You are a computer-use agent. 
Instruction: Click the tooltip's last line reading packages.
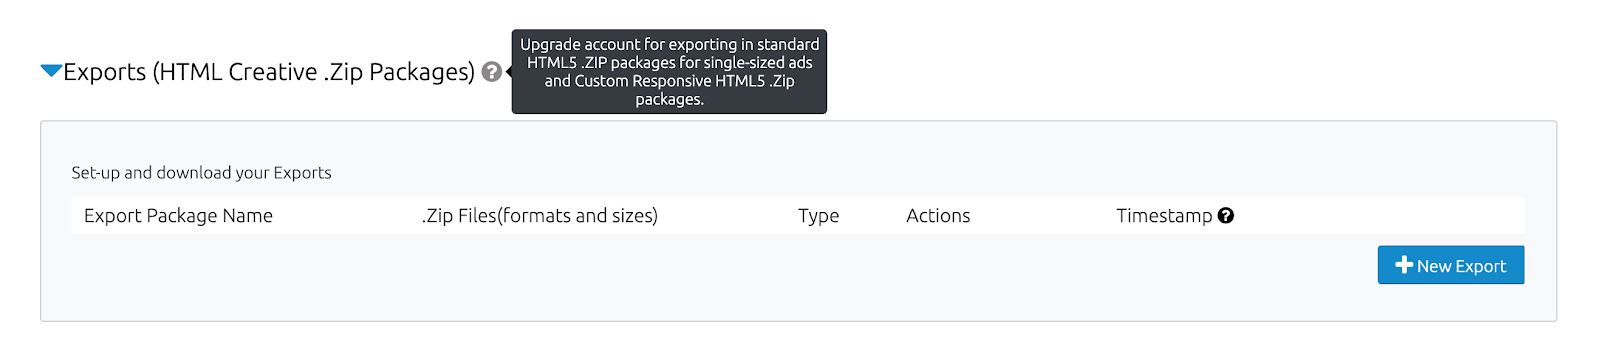669,99
